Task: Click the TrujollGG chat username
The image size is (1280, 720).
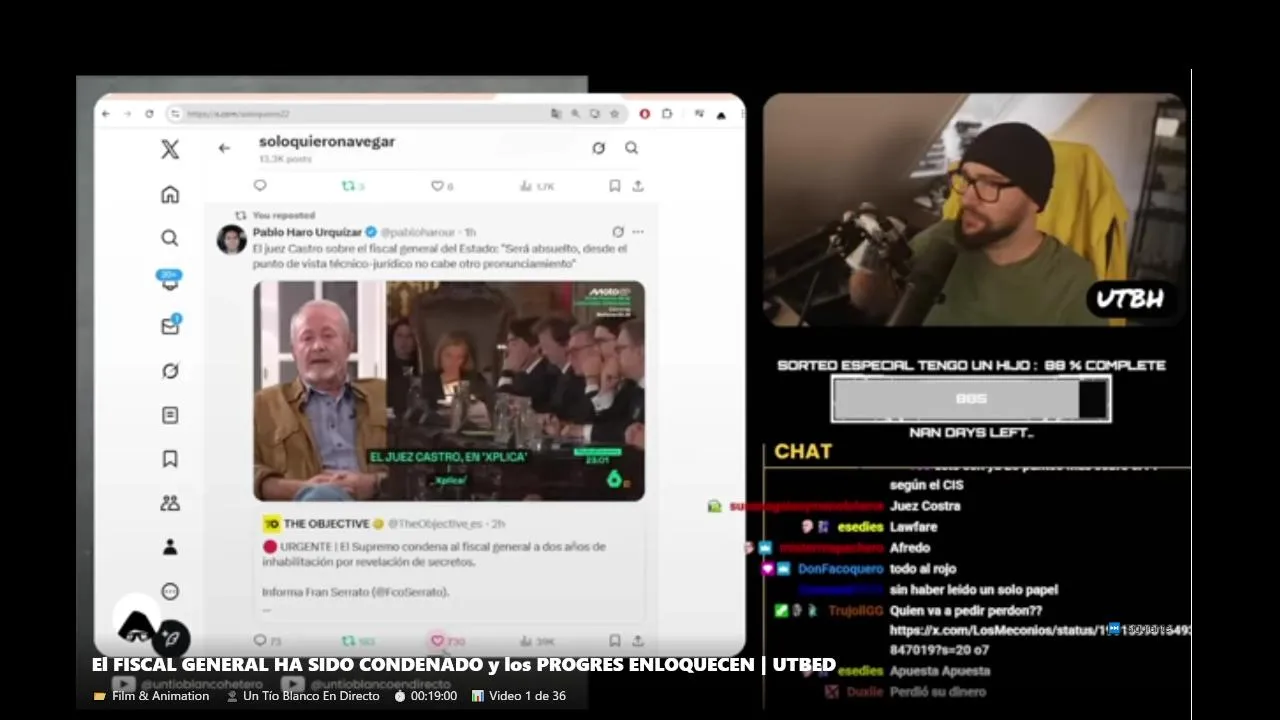Action: pyautogui.click(x=855, y=611)
